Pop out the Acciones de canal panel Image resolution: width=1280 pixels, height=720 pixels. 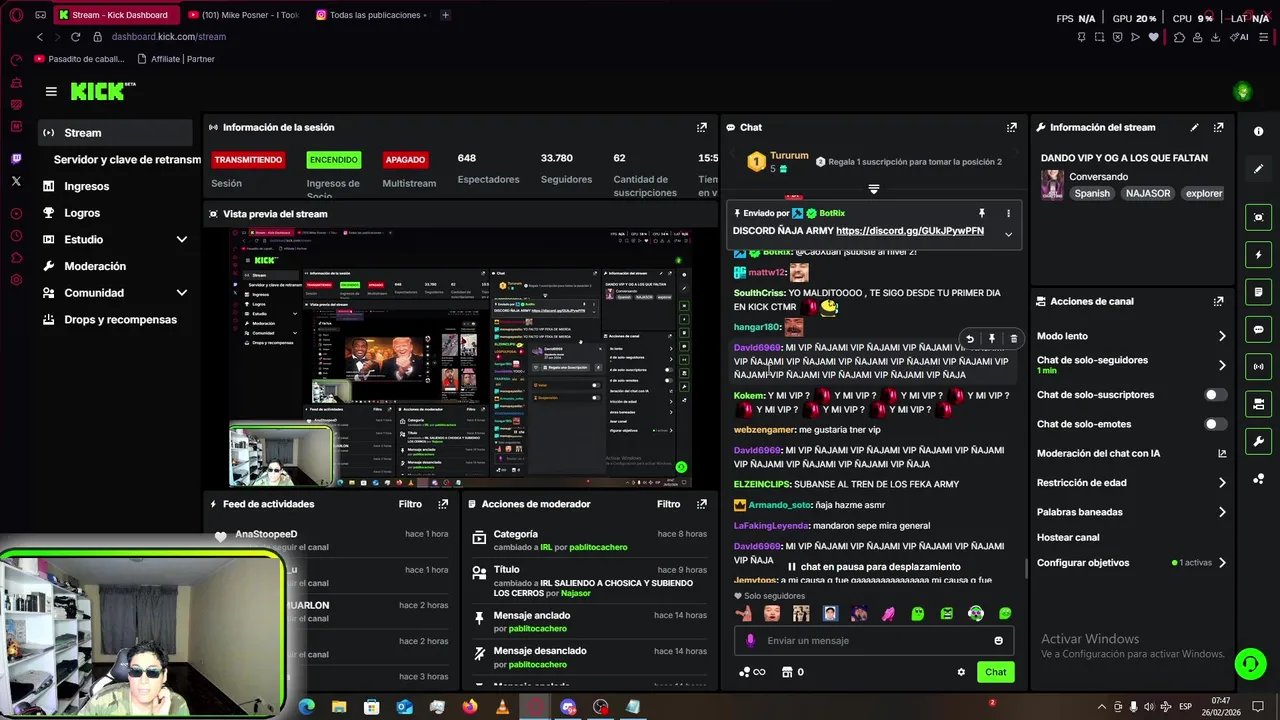1218,301
